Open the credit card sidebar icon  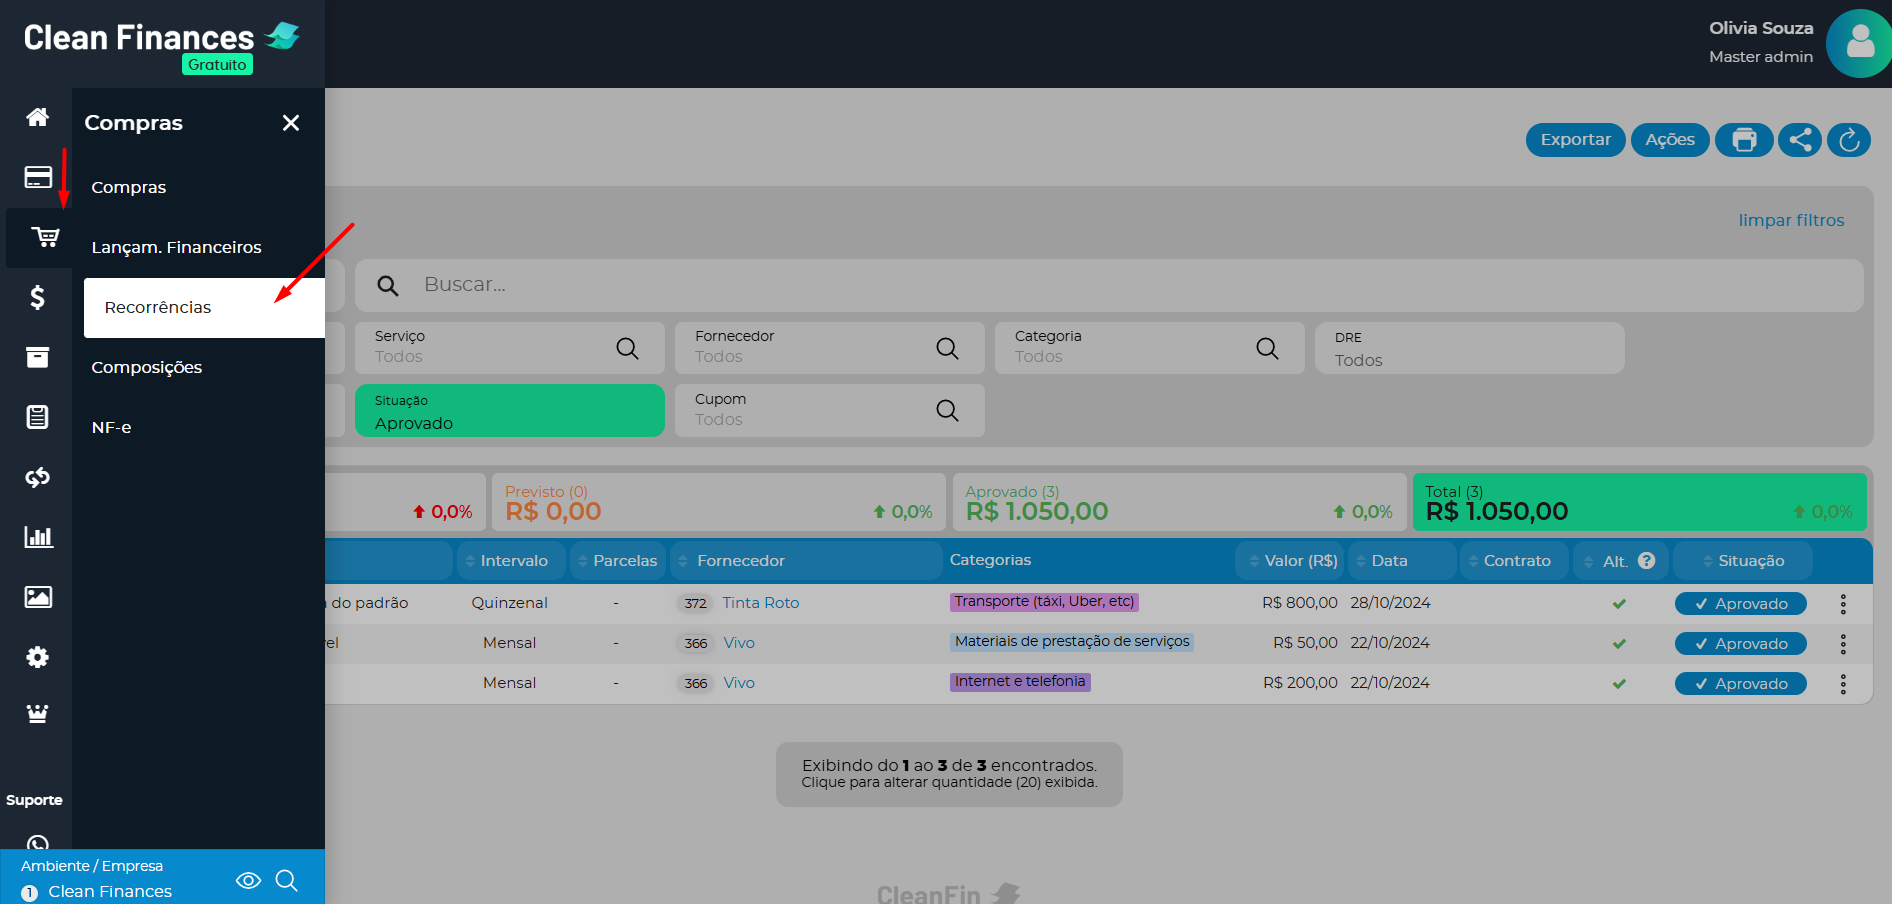point(38,177)
